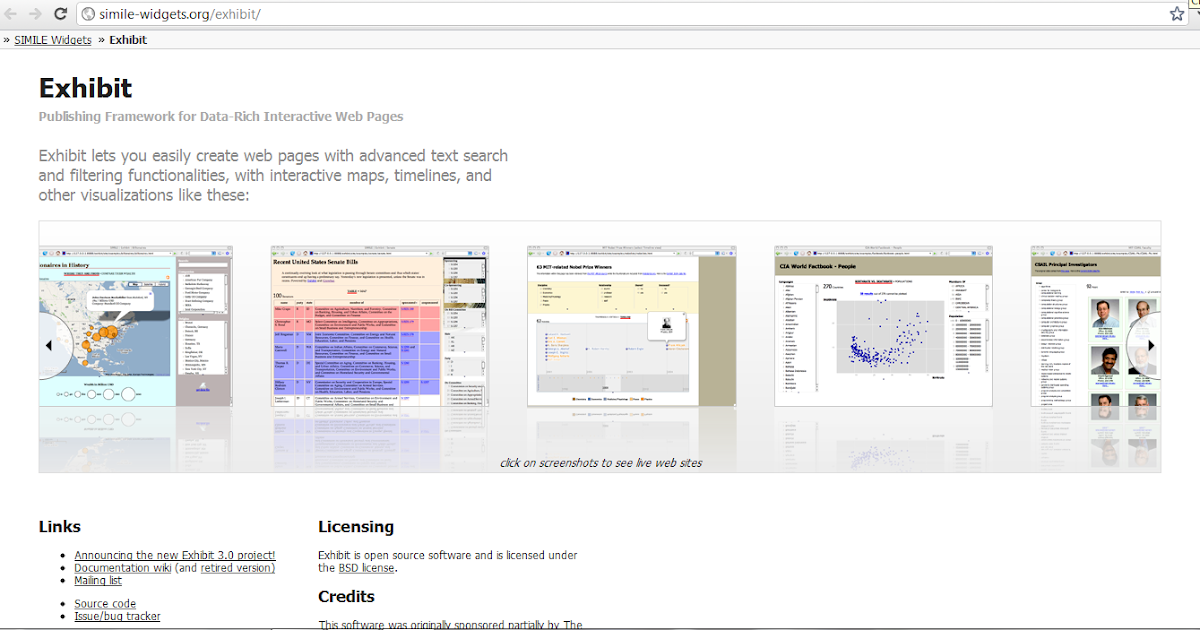Image resolution: width=1200 pixels, height=630 pixels.
Task: Open the Mailing list link
Action: click(x=98, y=580)
